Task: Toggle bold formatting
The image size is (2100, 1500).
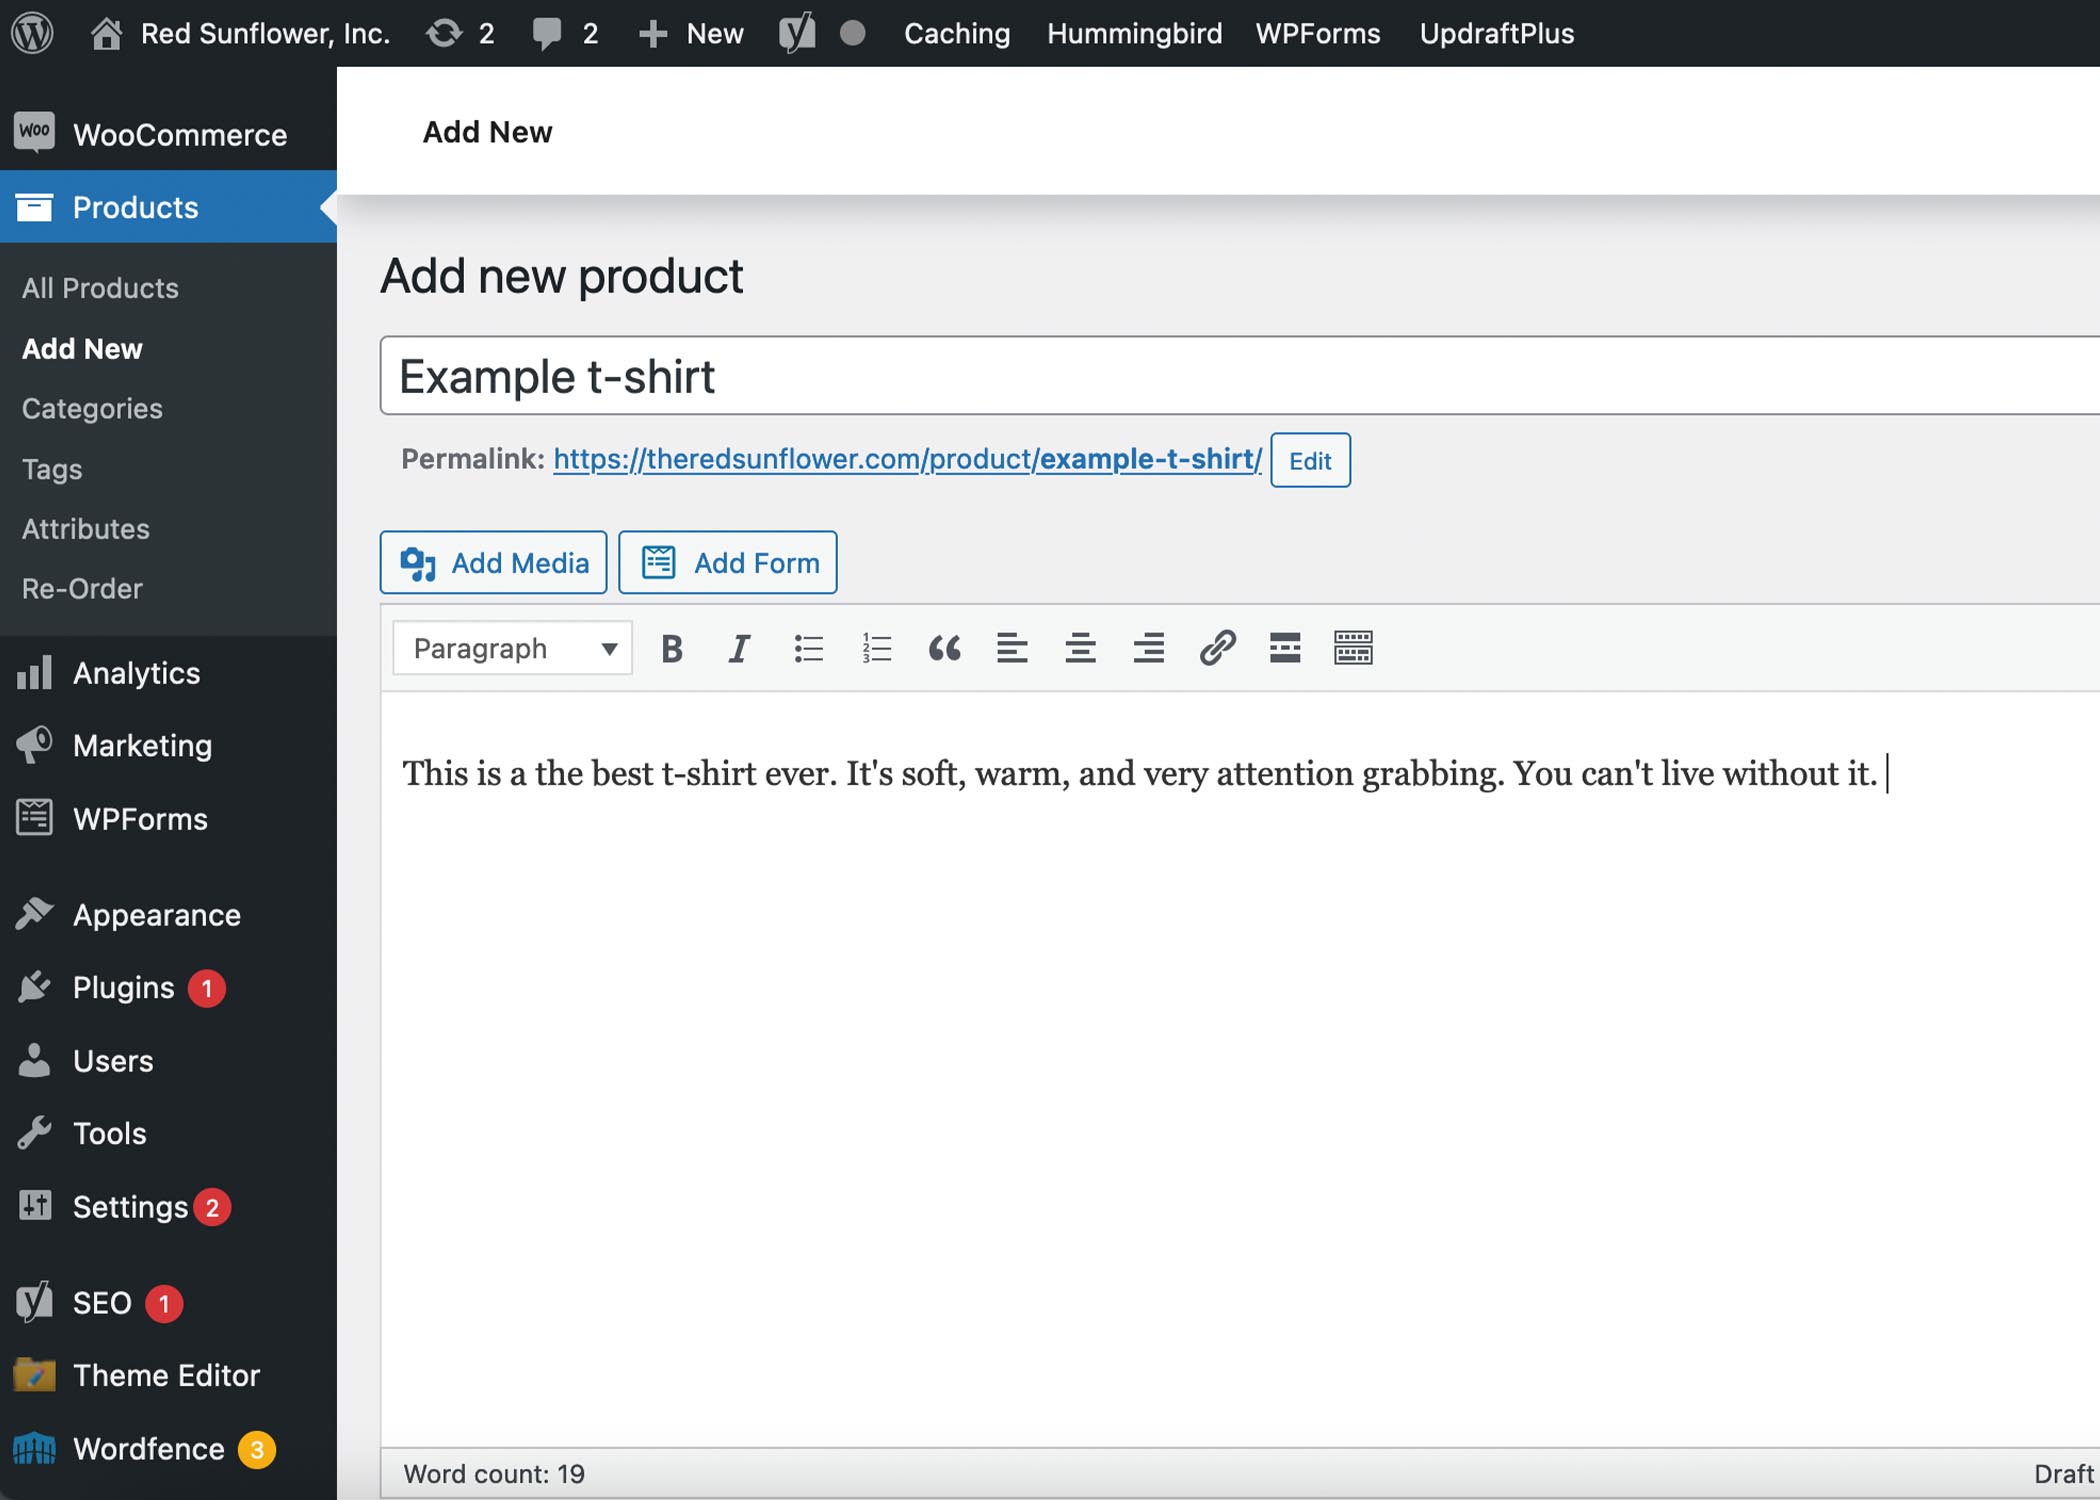Action: (x=672, y=648)
